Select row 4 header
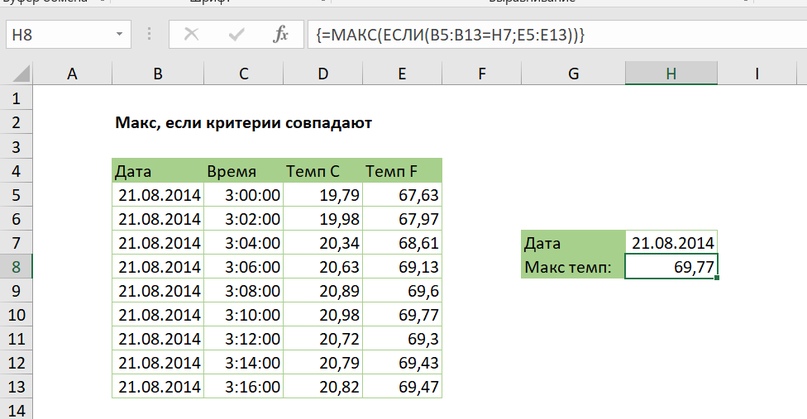 (16, 171)
